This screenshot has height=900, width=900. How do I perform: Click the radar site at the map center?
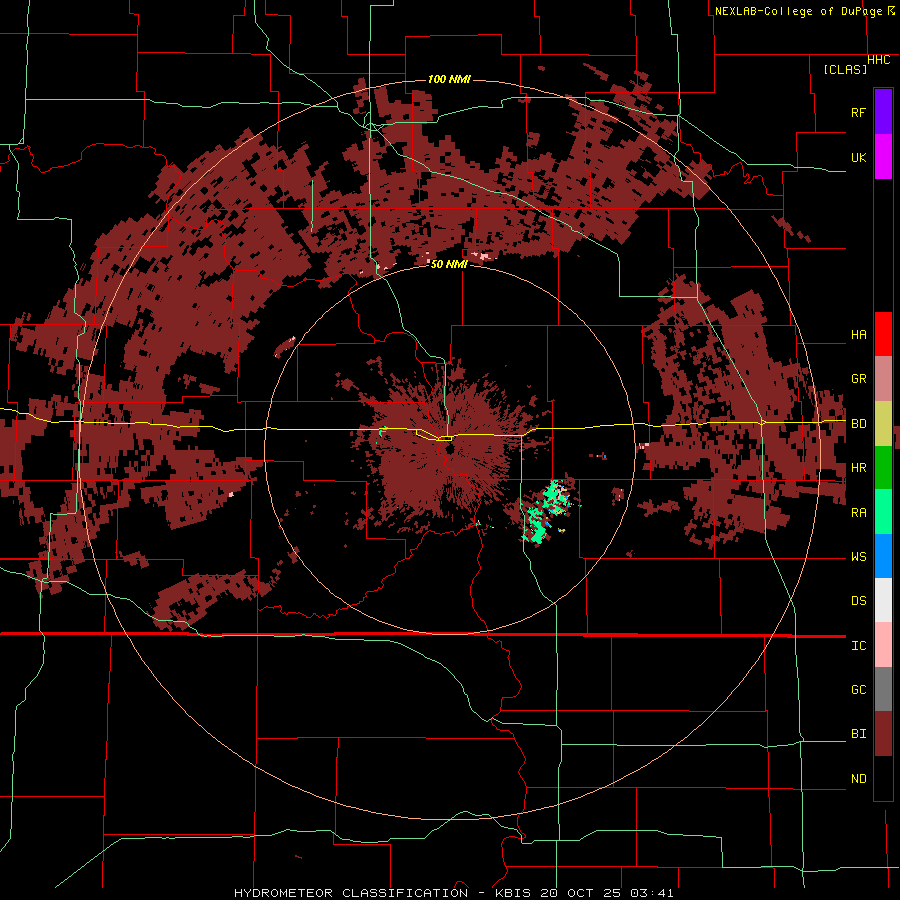[x=448, y=448]
